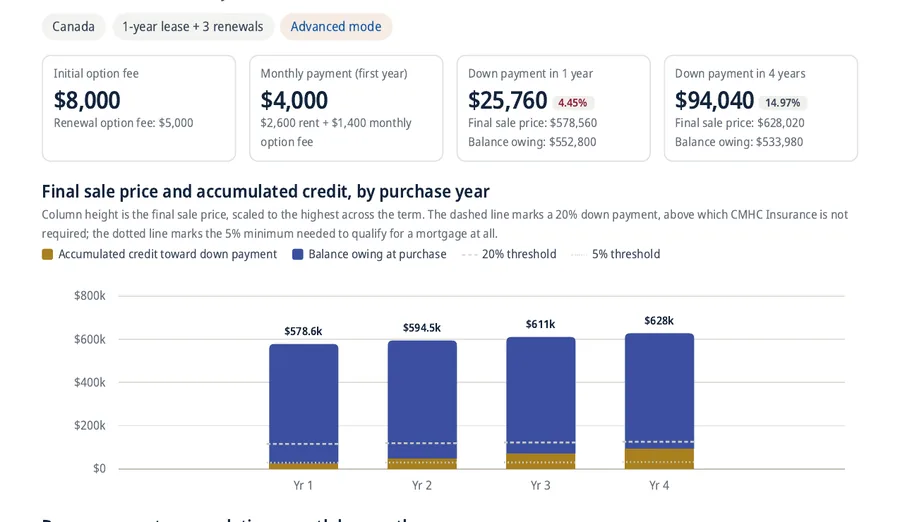Image resolution: width=900 pixels, height=522 pixels.
Task: Click the Yr 3 axis label
Action: point(540,485)
